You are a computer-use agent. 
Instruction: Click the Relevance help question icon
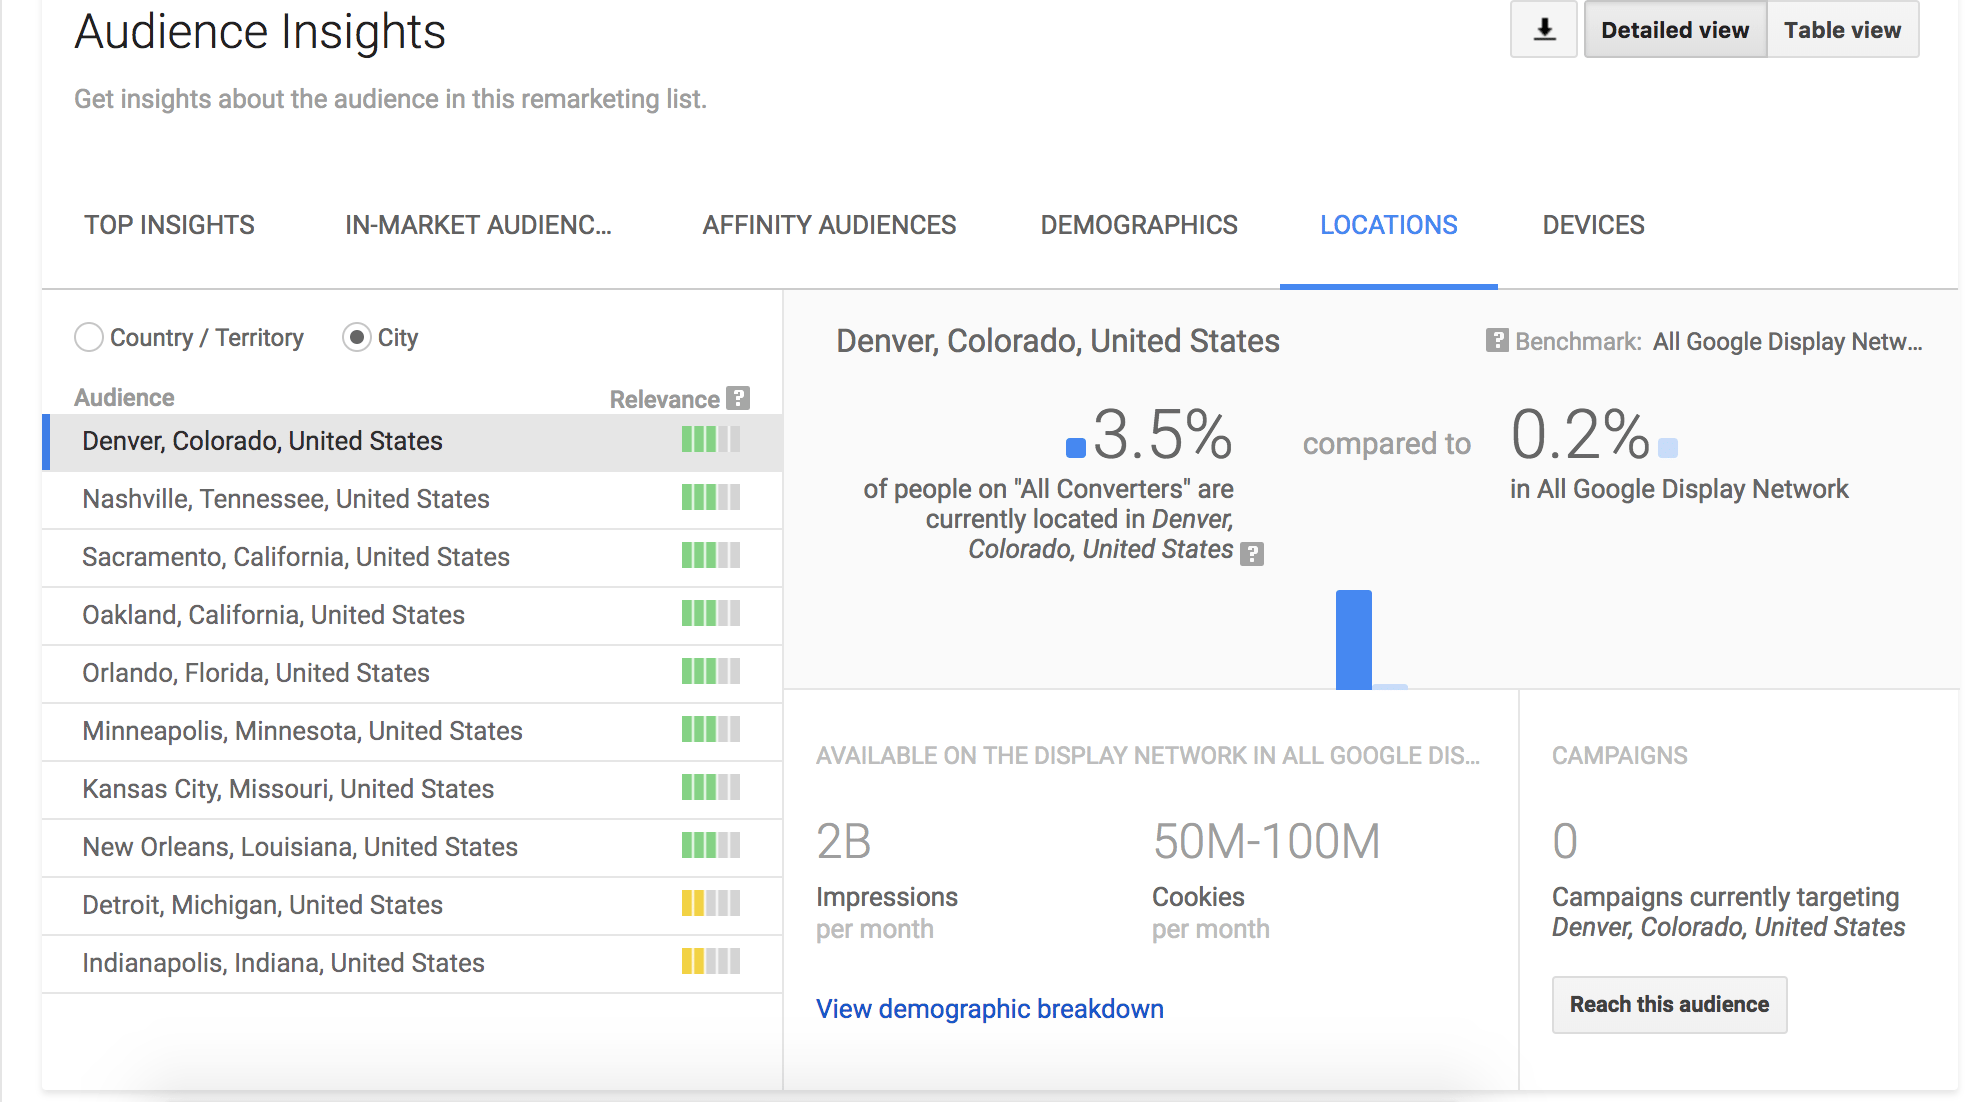(x=738, y=398)
